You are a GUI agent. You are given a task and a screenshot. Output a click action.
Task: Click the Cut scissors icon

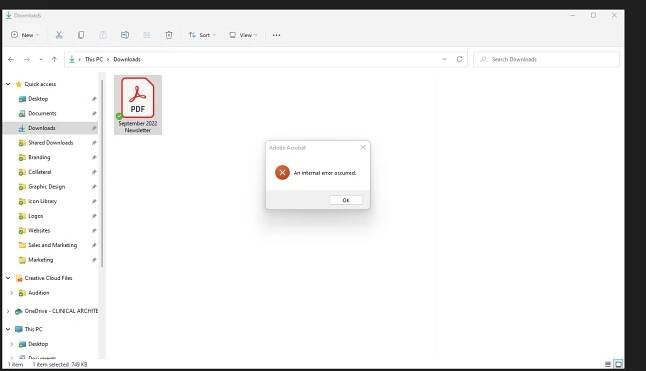[x=59, y=35]
